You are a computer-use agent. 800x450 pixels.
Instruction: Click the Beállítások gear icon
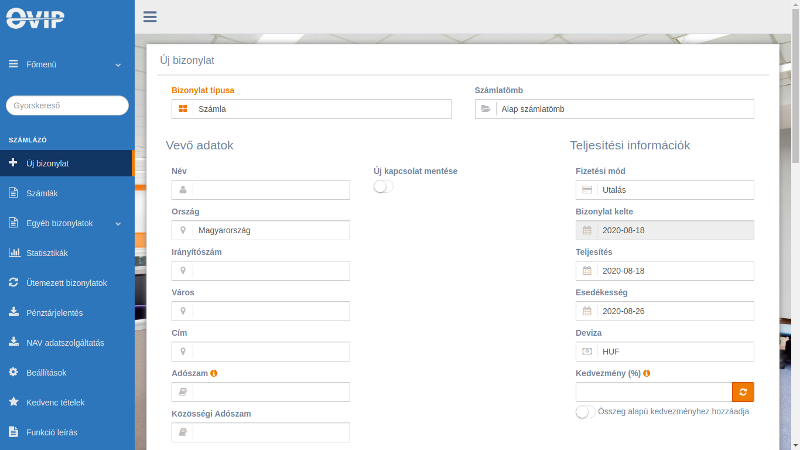14,372
